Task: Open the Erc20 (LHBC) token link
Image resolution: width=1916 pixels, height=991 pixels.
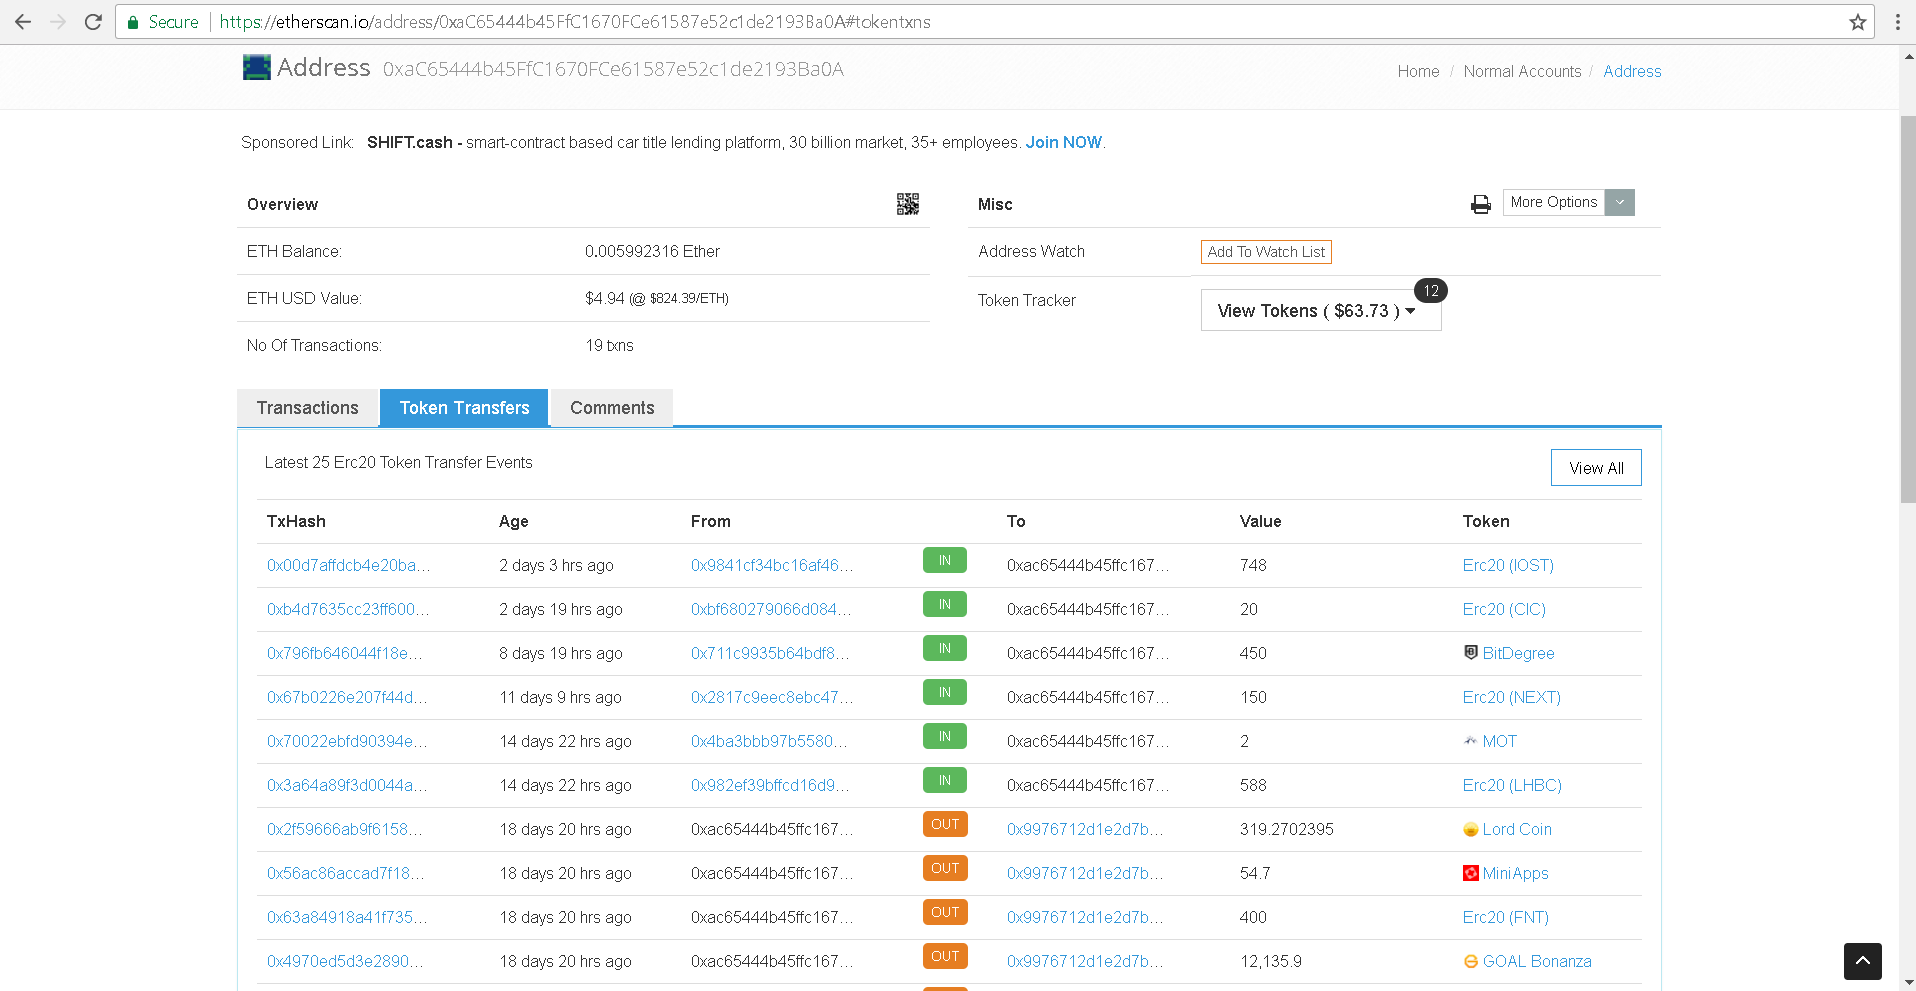Action: pos(1512,785)
